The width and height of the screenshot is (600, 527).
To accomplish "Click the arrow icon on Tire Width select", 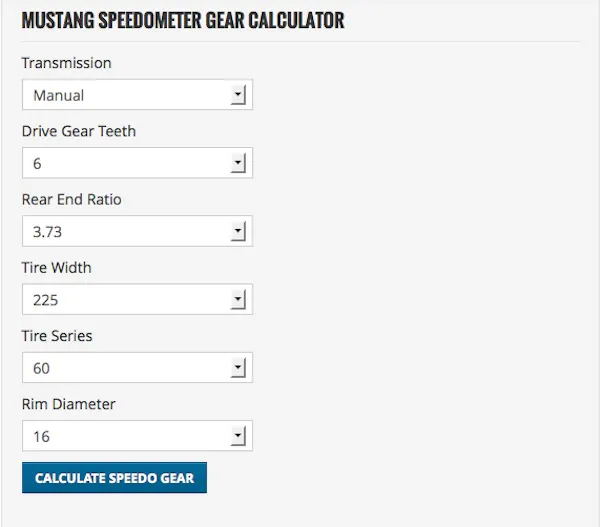I will (x=238, y=299).
